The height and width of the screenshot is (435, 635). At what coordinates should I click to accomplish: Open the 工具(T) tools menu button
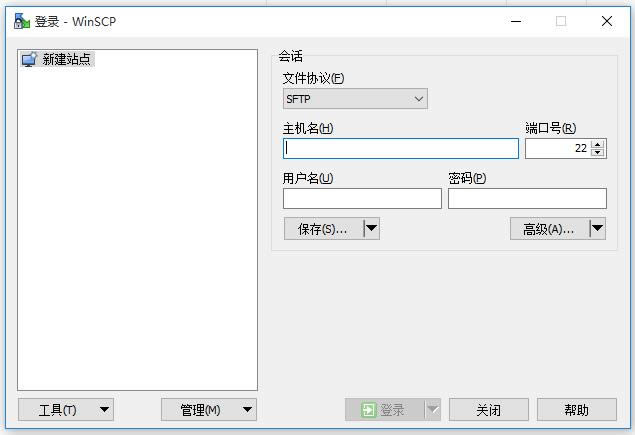[66, 410]
